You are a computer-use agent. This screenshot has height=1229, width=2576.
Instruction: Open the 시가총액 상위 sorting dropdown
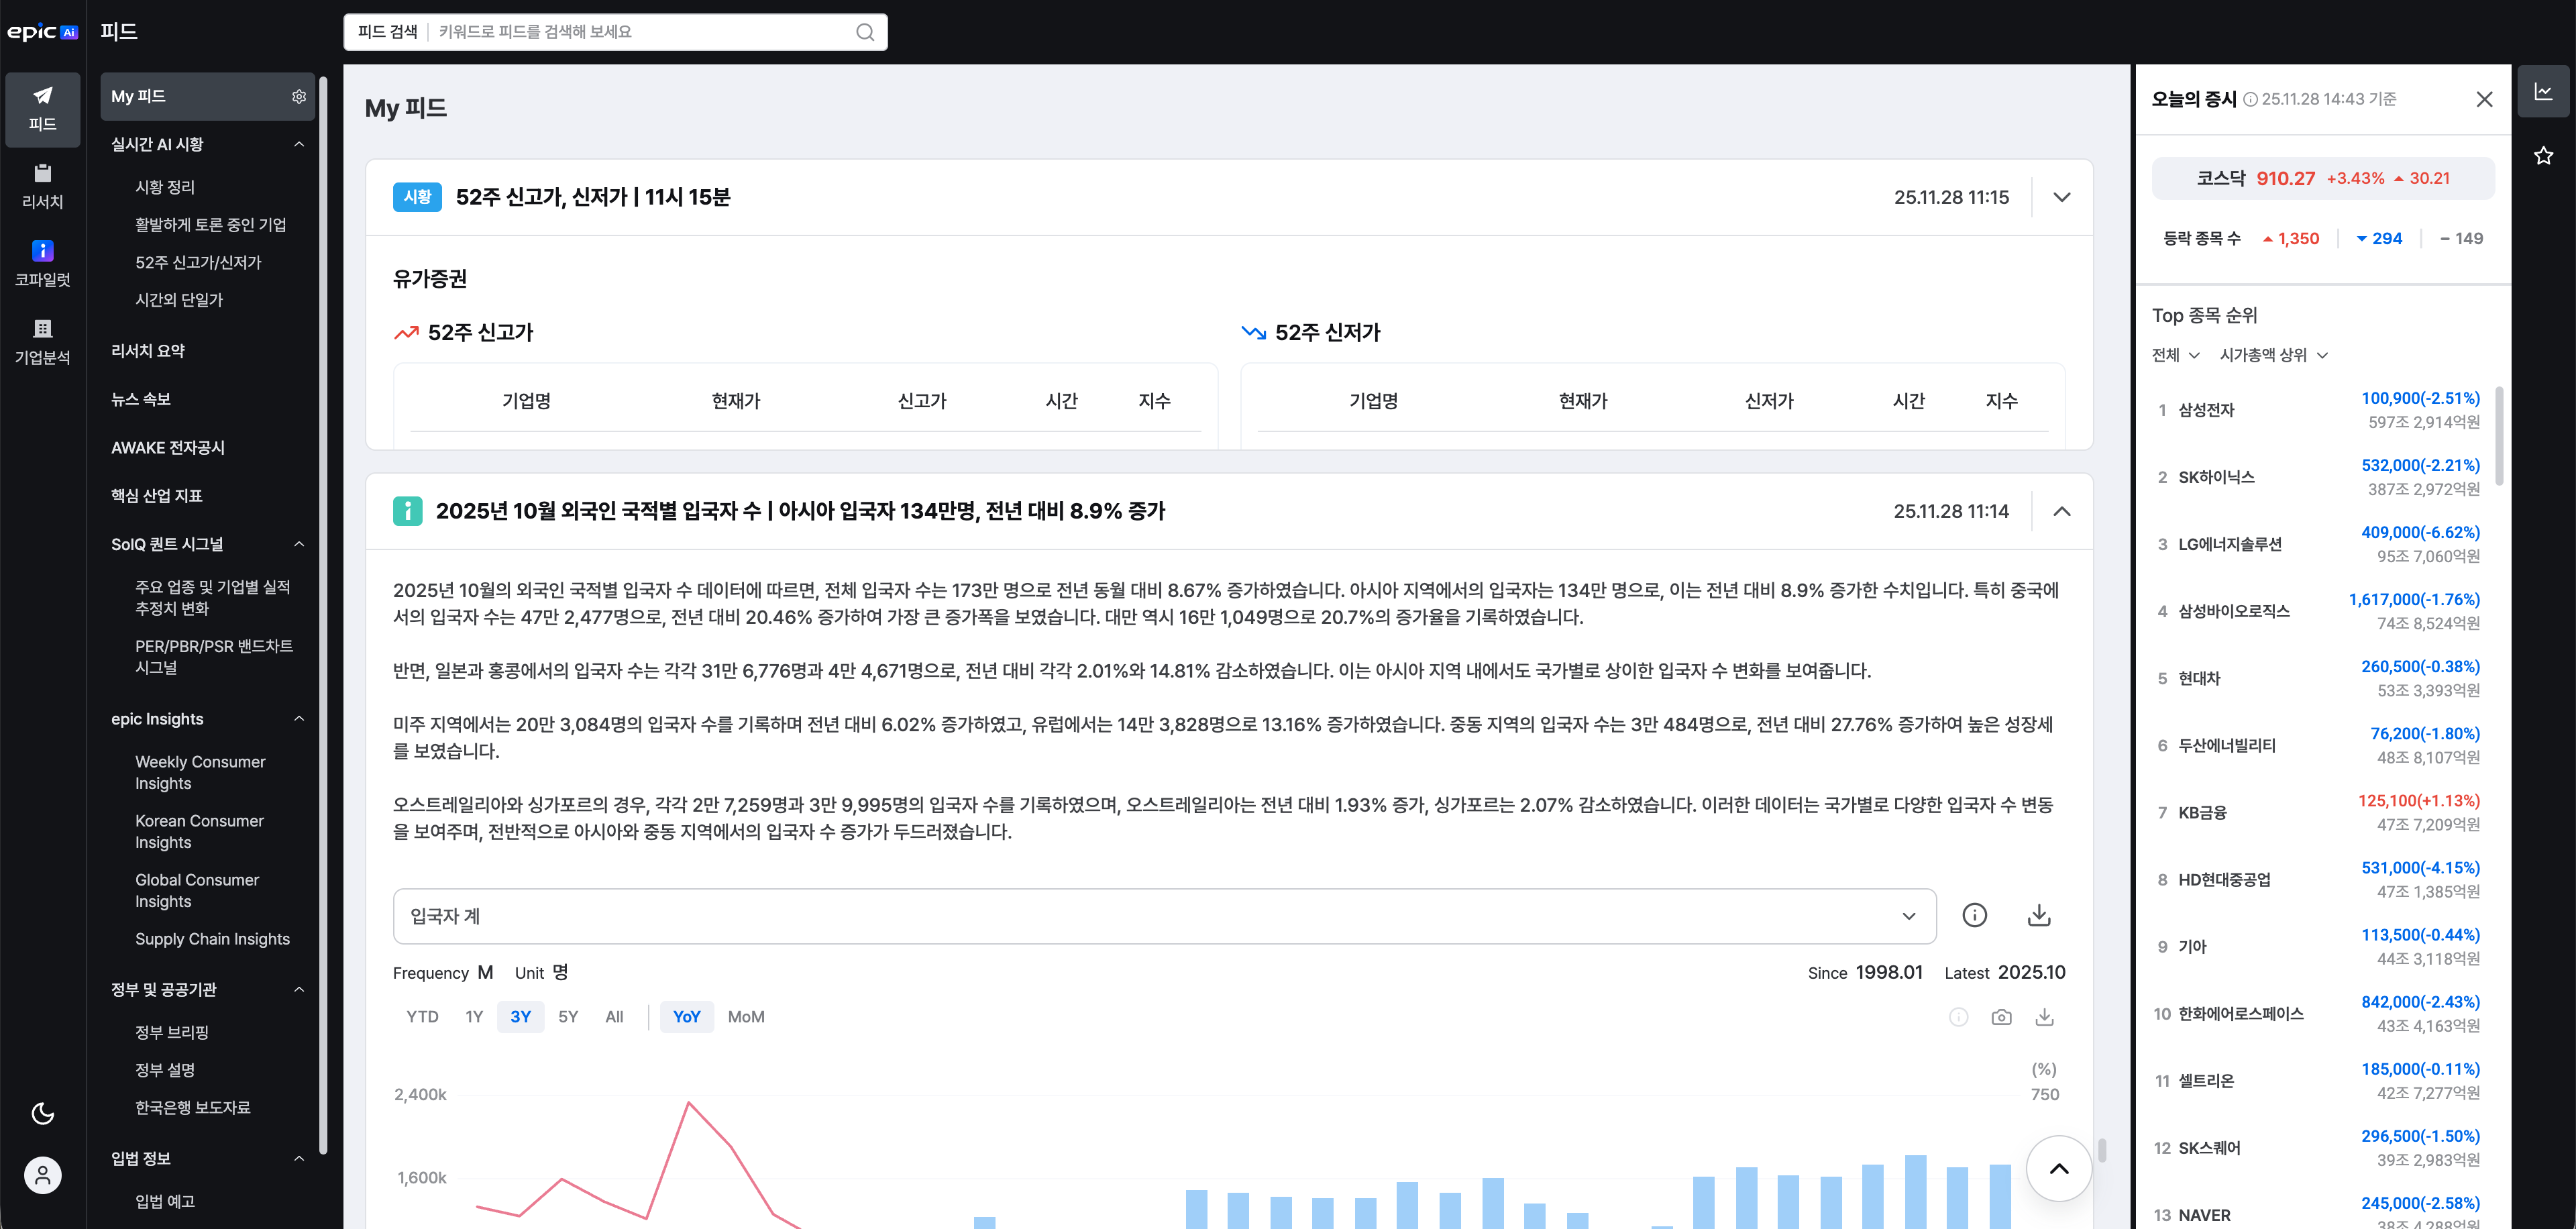[2274, 355]
